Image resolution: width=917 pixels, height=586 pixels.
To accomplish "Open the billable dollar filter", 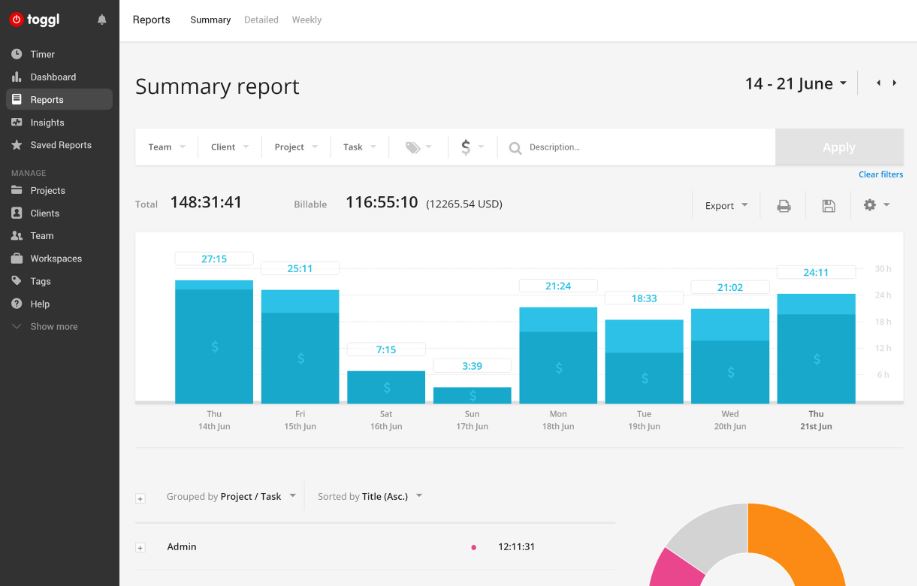I will click(471, 147).
